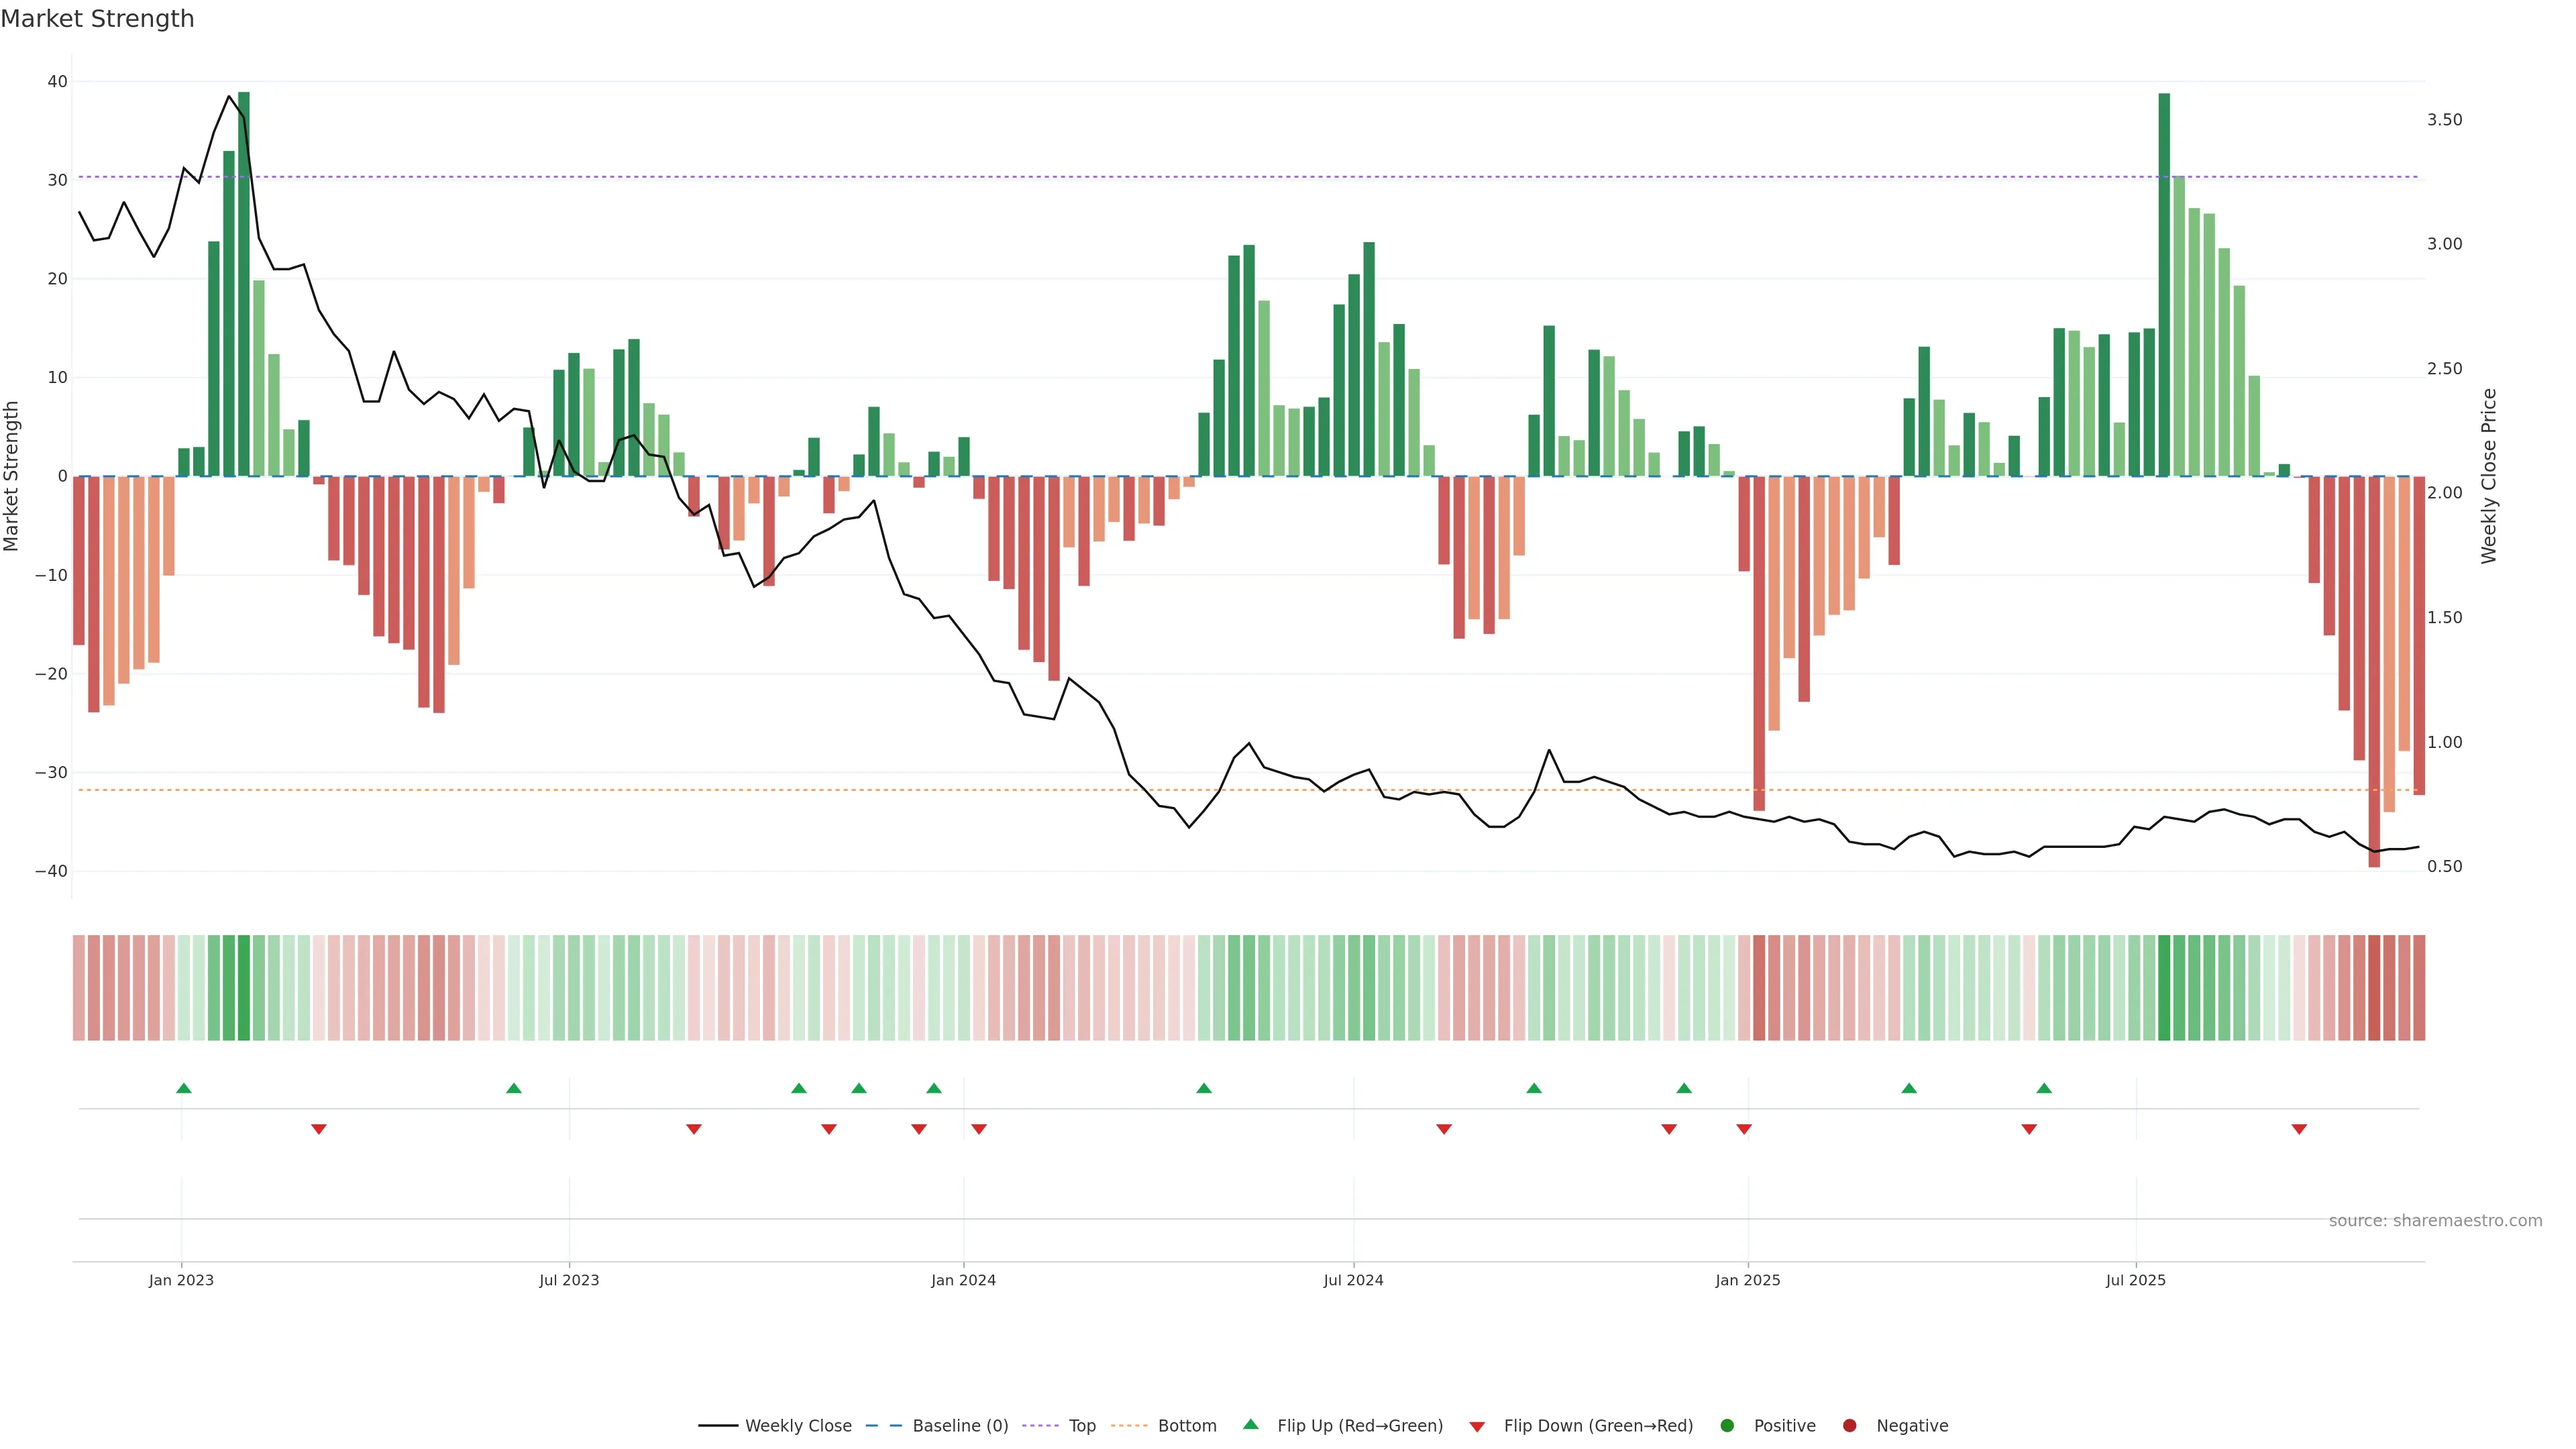The width and height of the screenshot is (2576, 1449).
Task: Click flip-down triangle at Jan 2025 gridline
Action: click(x=1744, y=1129)
